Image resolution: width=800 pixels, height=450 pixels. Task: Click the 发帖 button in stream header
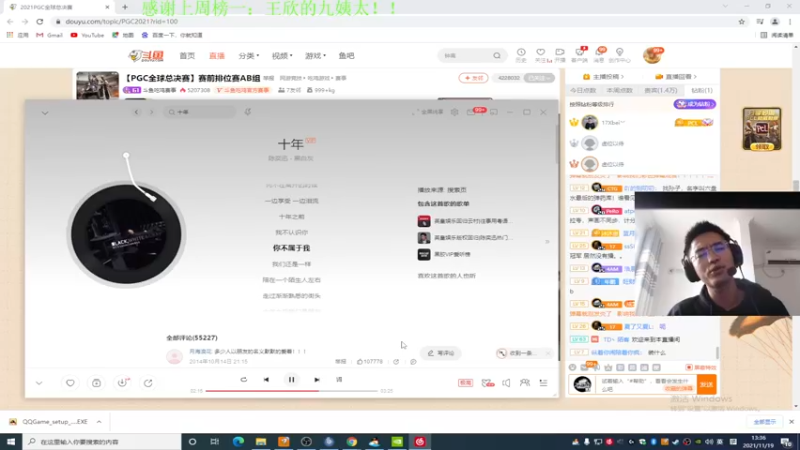[473, 78]
